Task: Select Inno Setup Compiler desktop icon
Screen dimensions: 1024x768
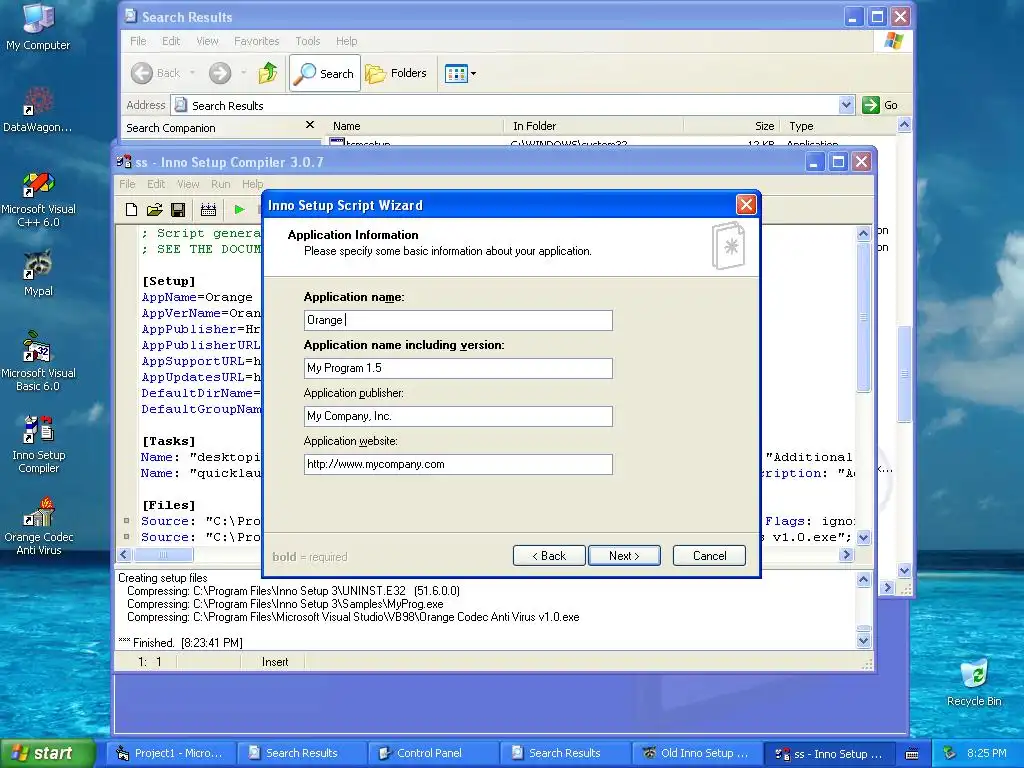Action: [38, 444]
